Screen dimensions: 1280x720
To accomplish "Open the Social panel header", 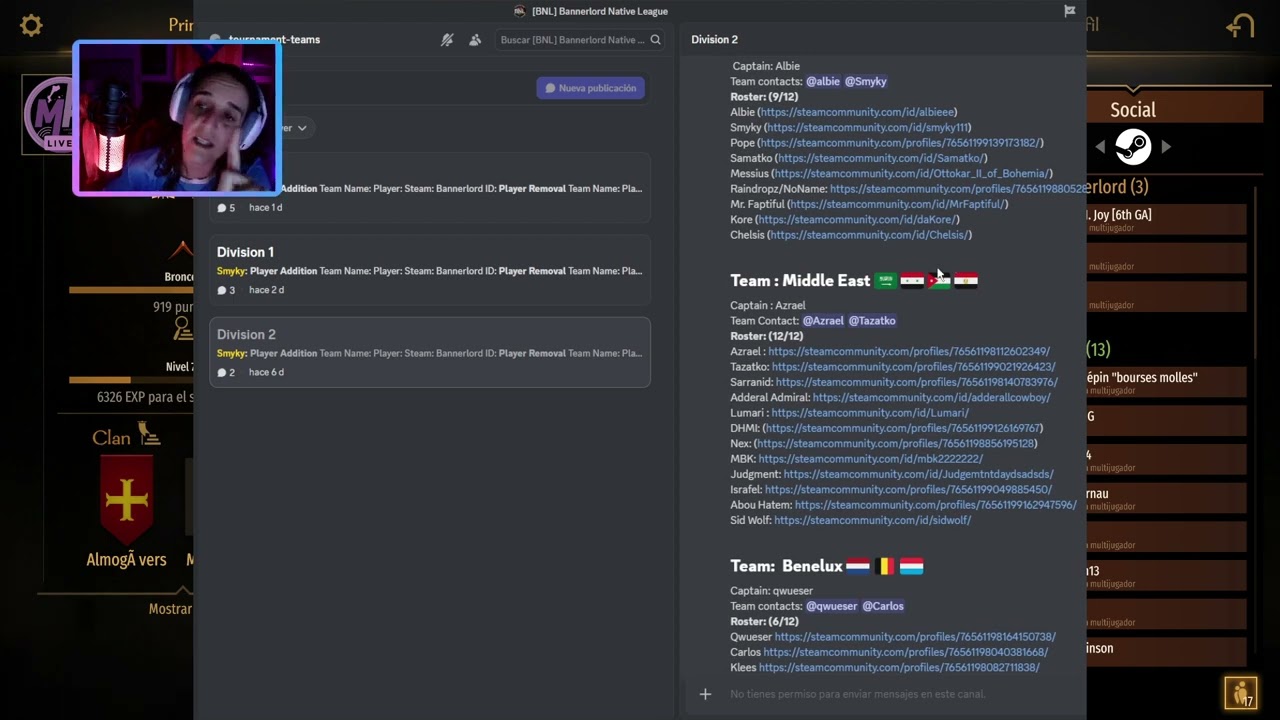I will (x=1133, y=110).
